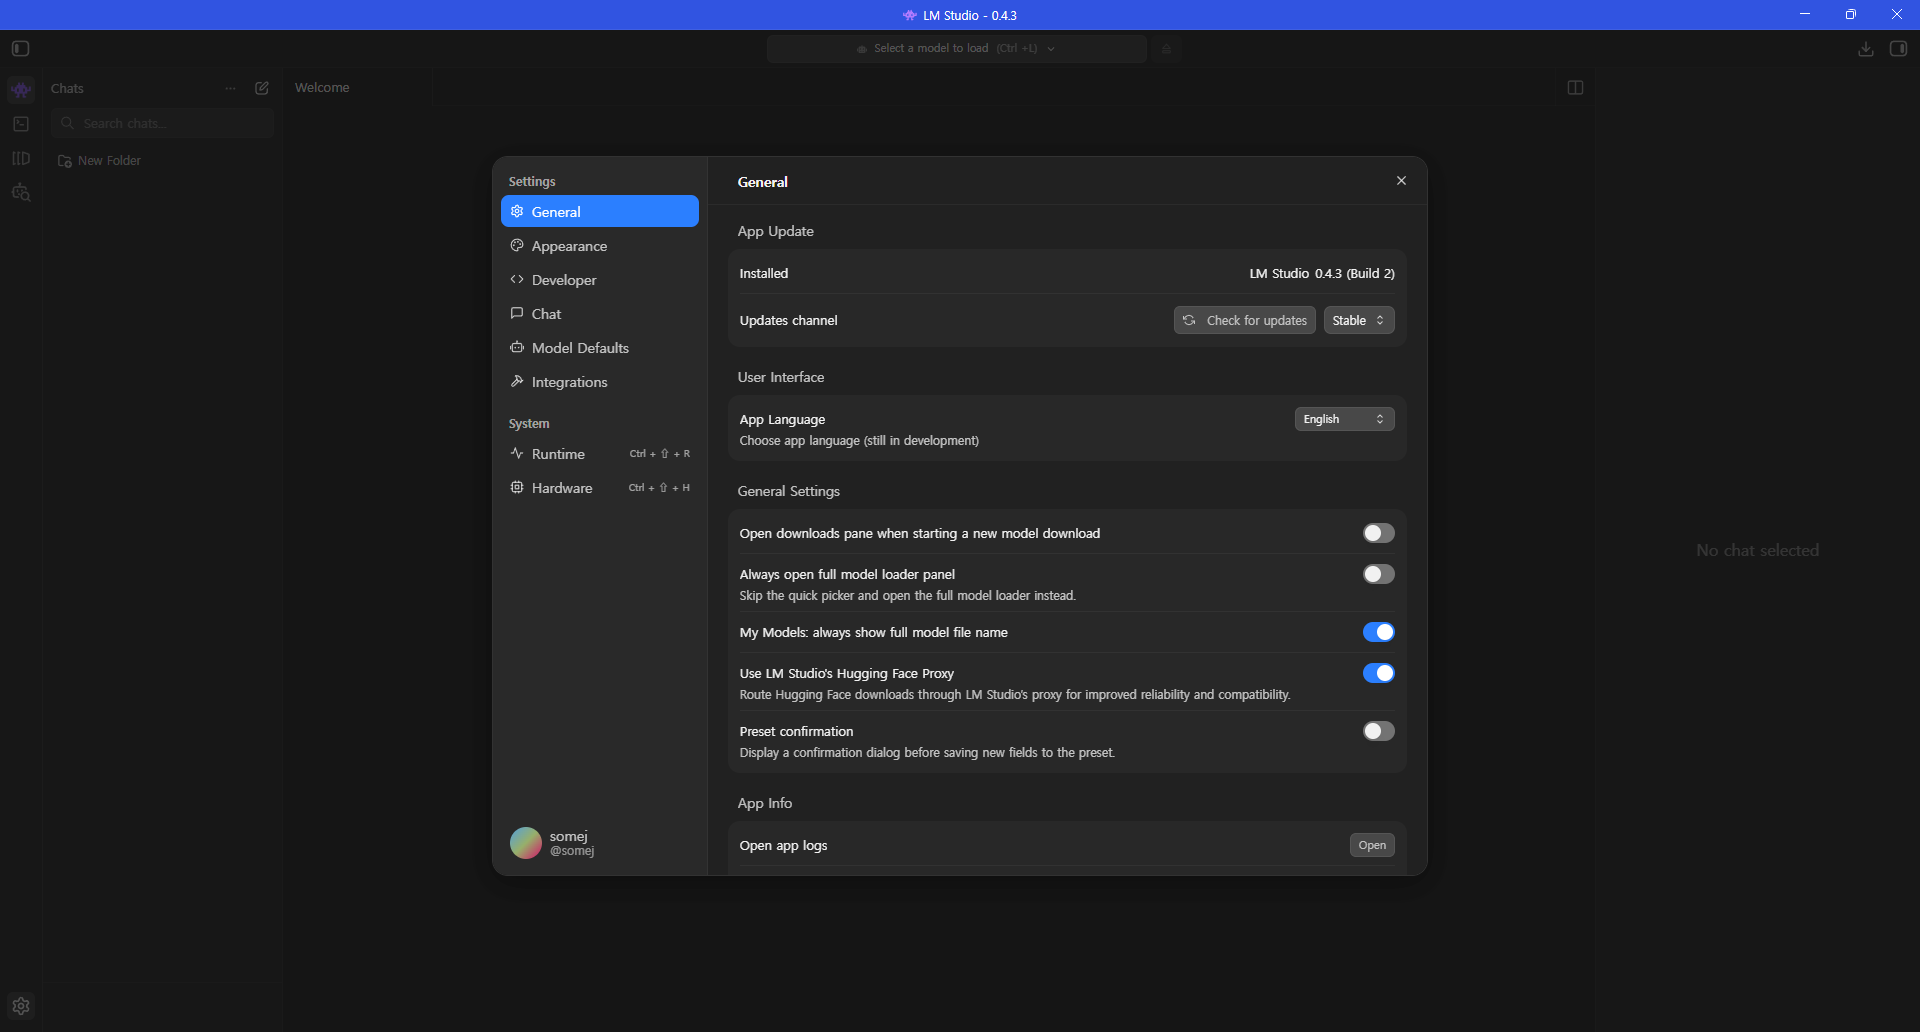Click Open button for app logs
The width and height of the screenshot is (1920, 1032).
coord(1372,845)
